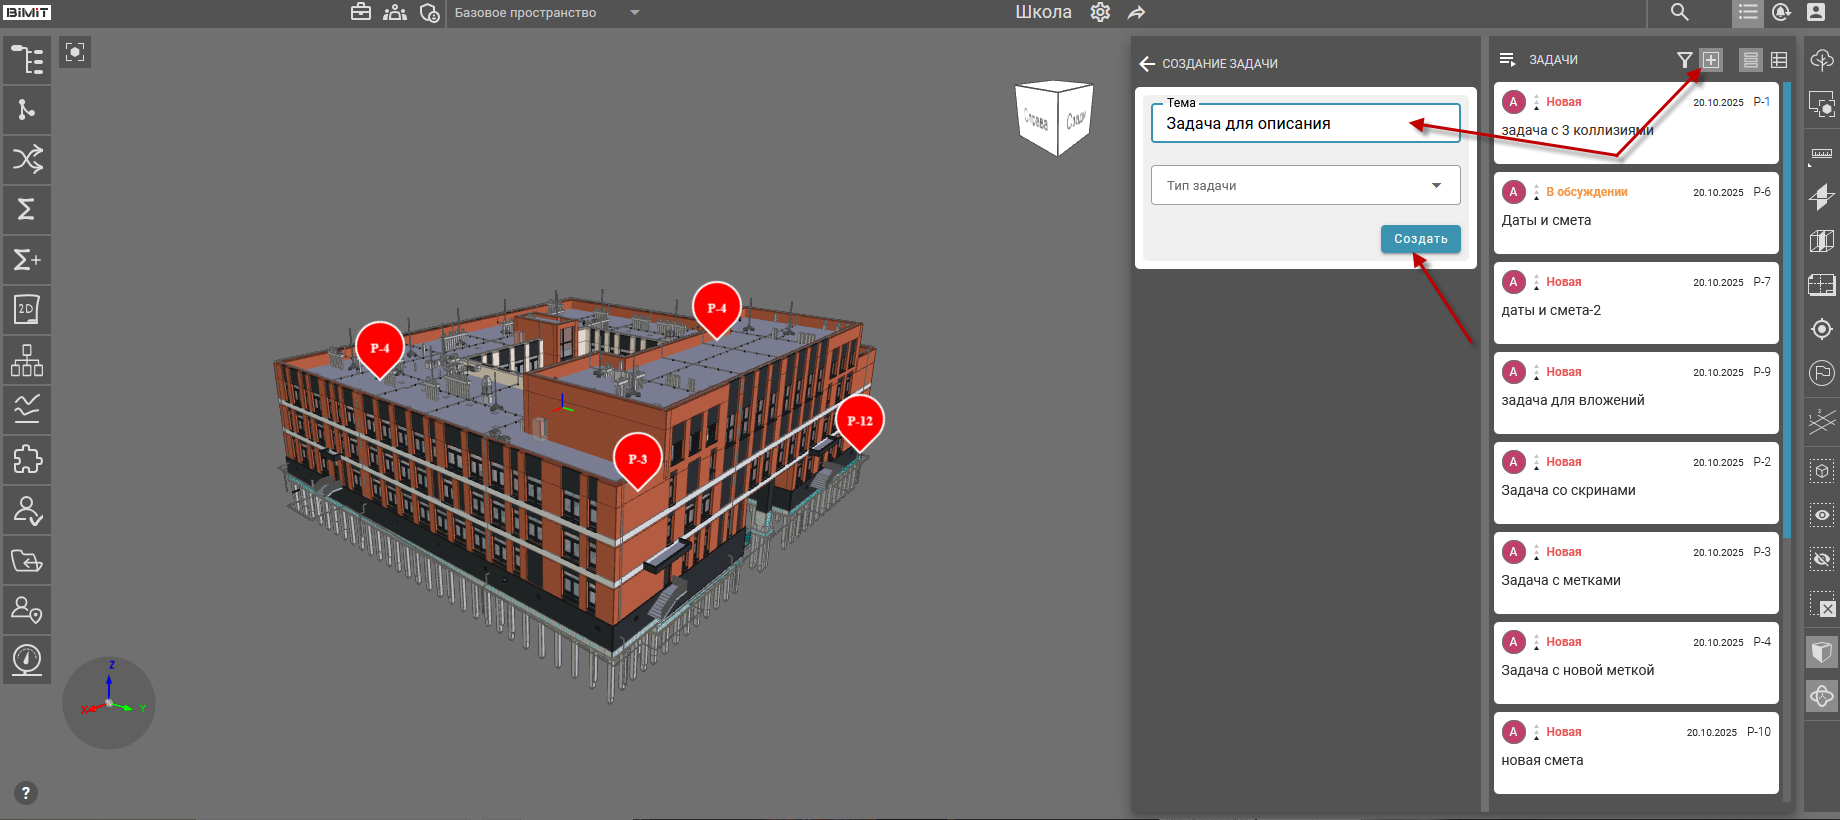The image size is (1840, 820).
Task: Expand the Тип задачи dropdown
Action: [1436, 186]
